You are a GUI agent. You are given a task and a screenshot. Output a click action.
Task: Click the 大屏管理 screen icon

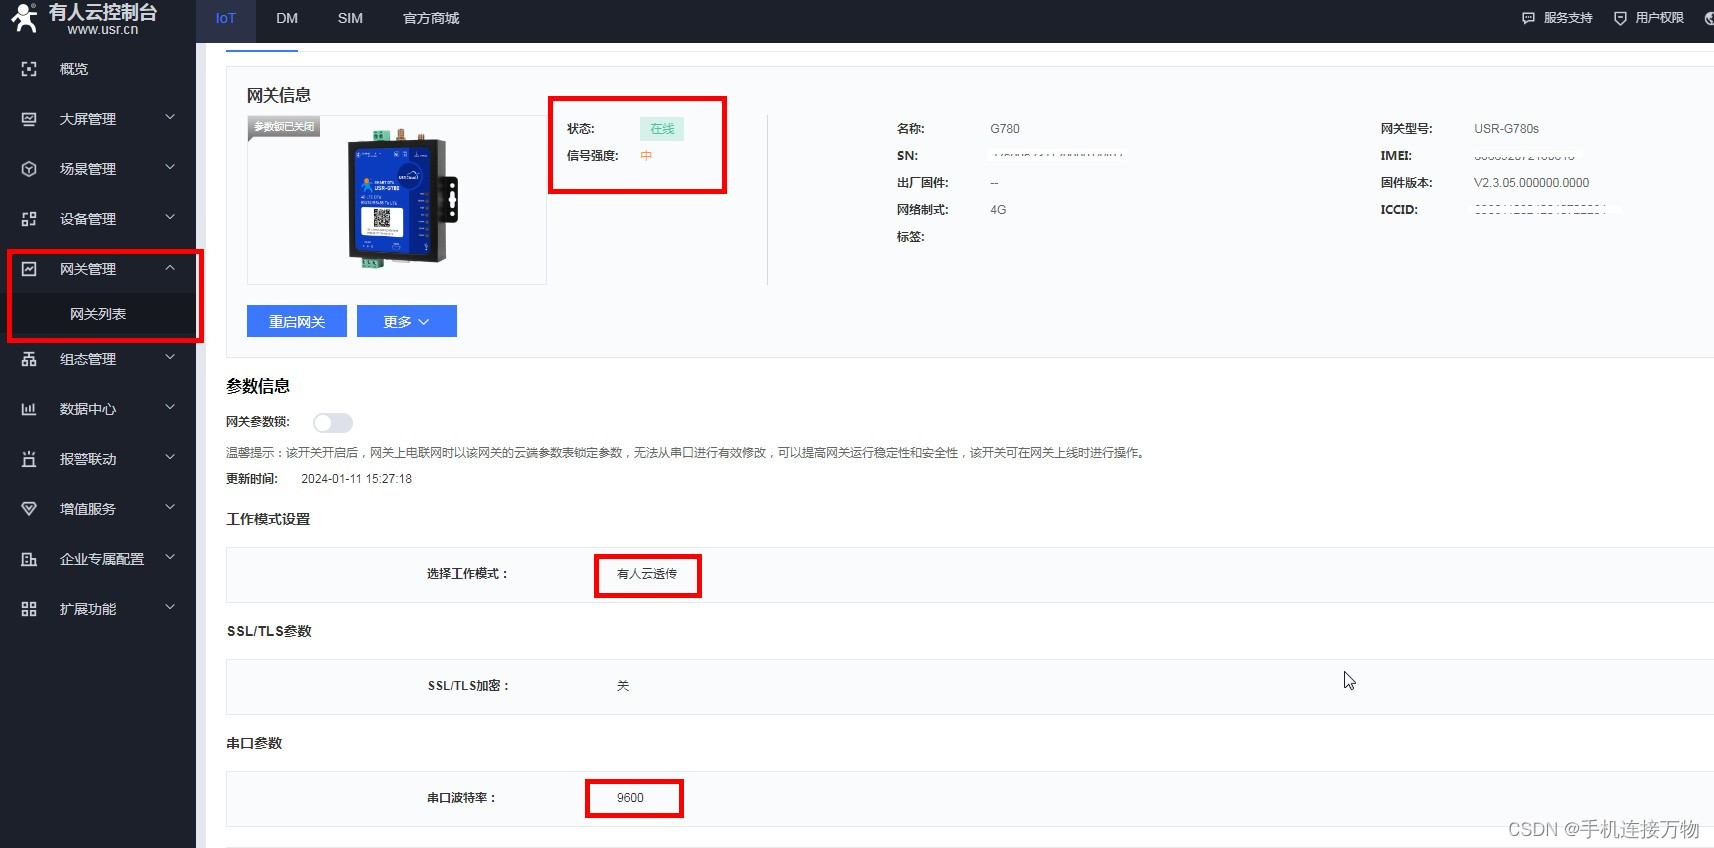[x=29, y=119]
